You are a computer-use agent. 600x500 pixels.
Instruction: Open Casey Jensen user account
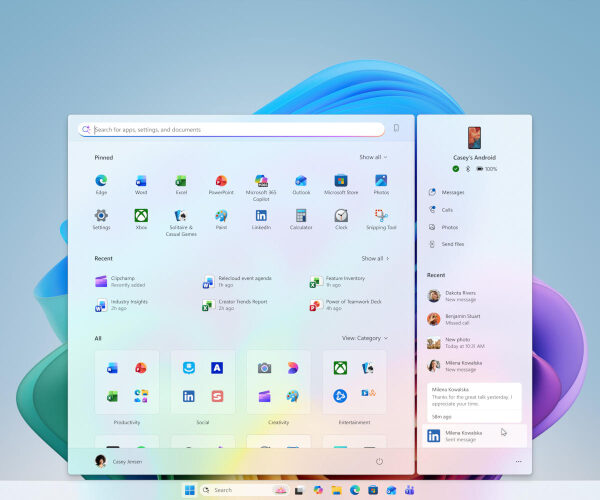point(118,461)
